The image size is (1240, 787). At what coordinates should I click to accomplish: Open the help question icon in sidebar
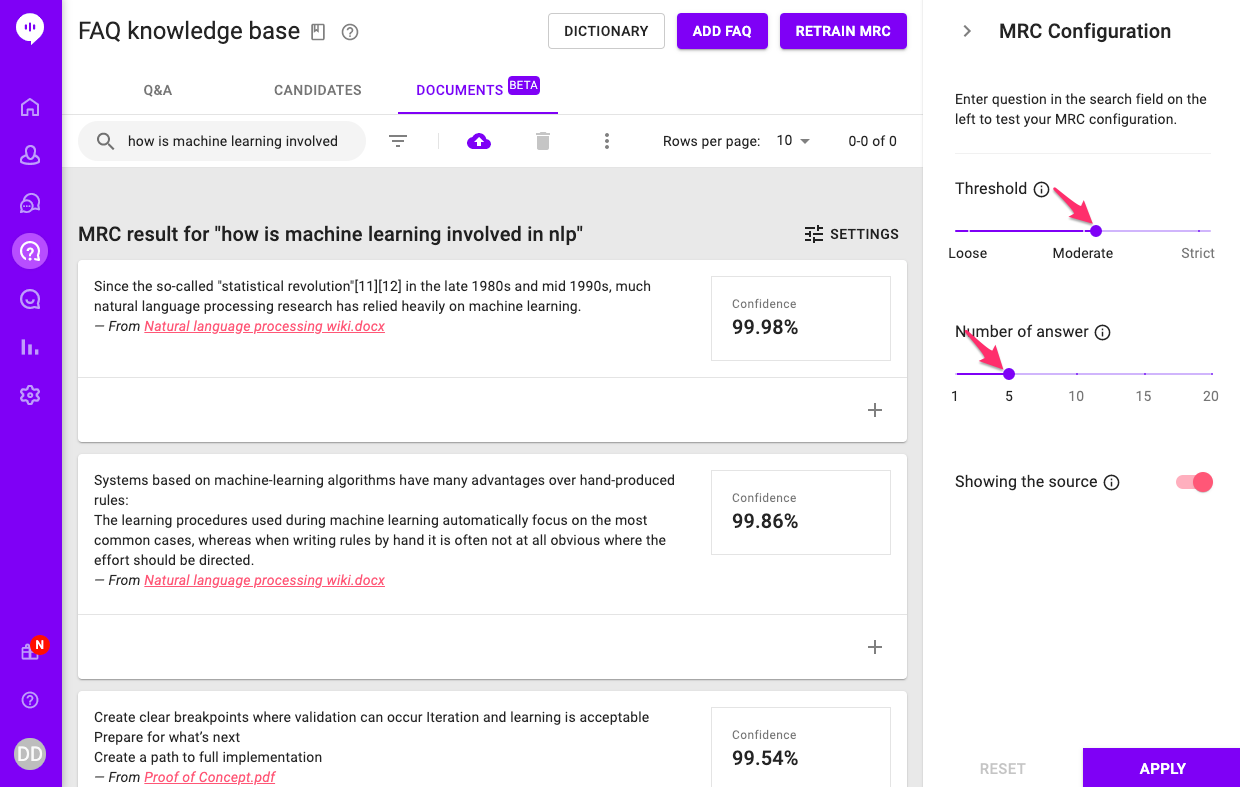point(30,700)
